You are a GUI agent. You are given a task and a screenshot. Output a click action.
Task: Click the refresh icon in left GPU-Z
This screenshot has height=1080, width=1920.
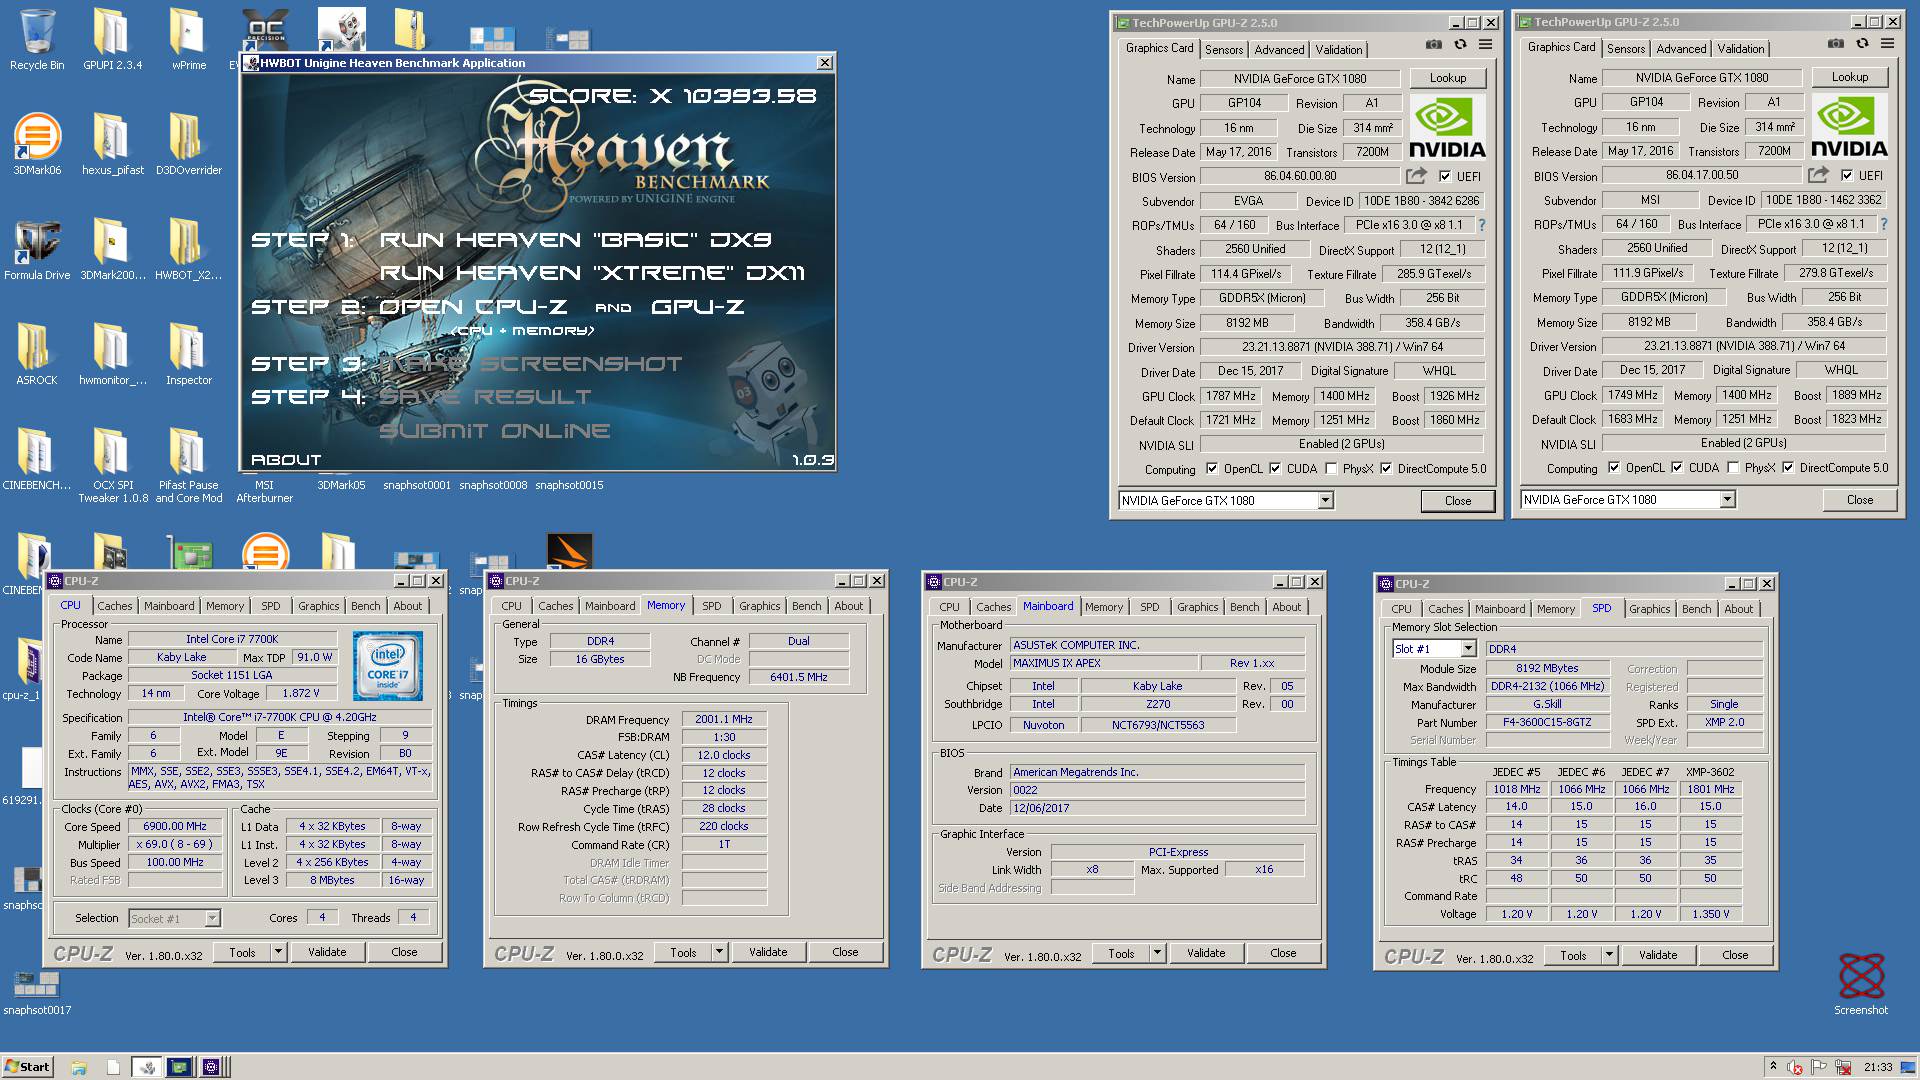[1460, 45]
